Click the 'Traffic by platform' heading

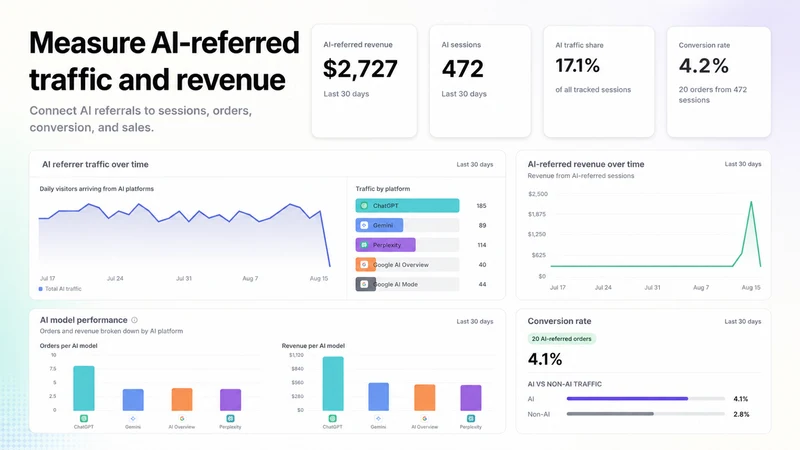(383, 189)
